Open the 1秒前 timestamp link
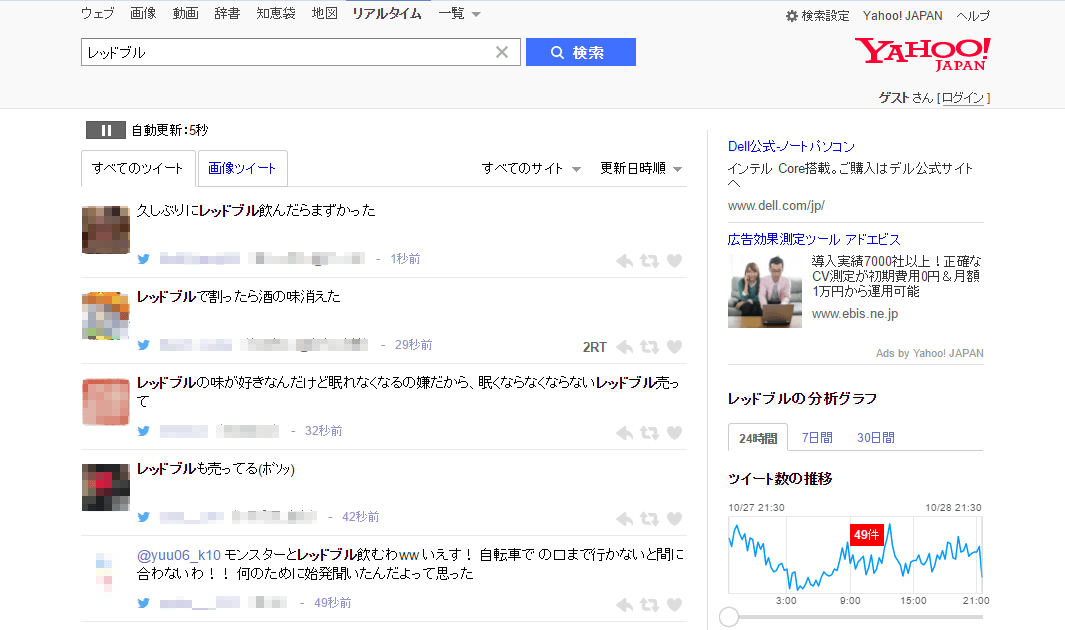1065x630 pixels. click(x=405, y=259)
